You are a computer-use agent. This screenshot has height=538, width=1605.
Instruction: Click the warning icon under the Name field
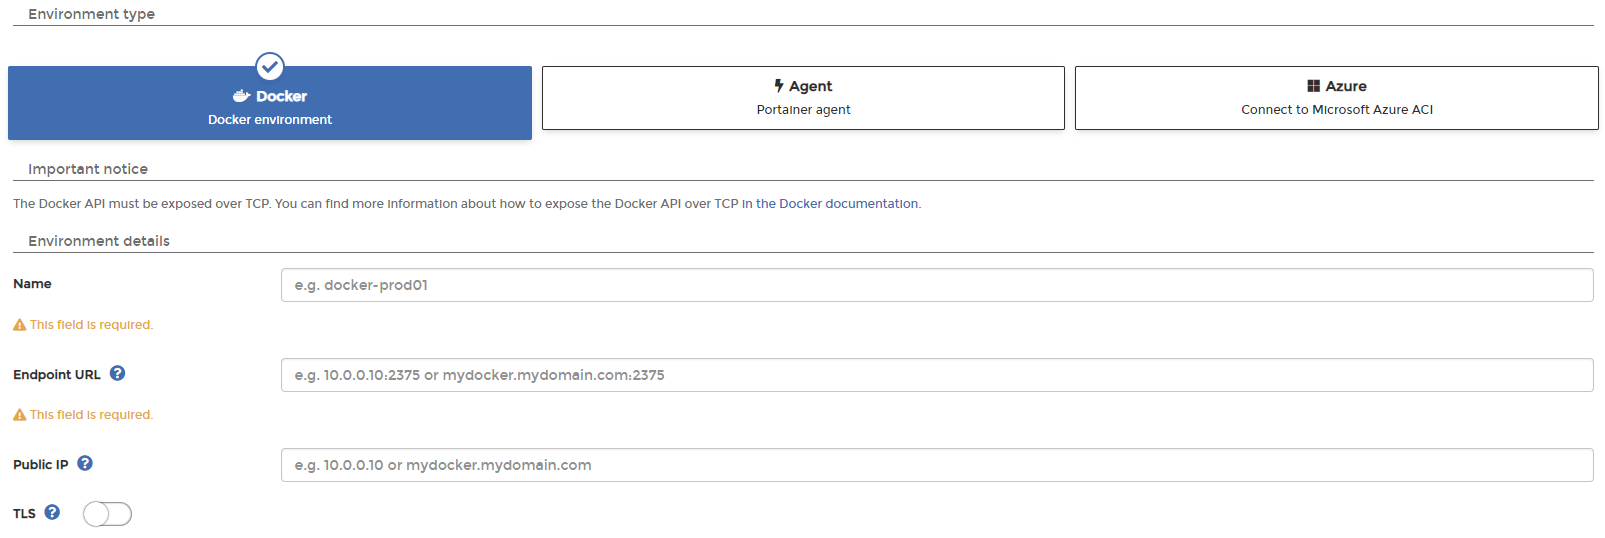pos(19,325)
